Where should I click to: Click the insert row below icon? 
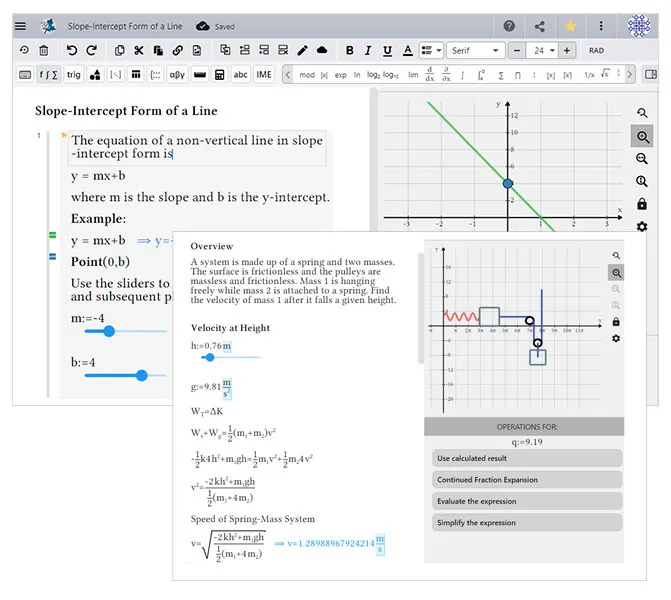point(264,50)
